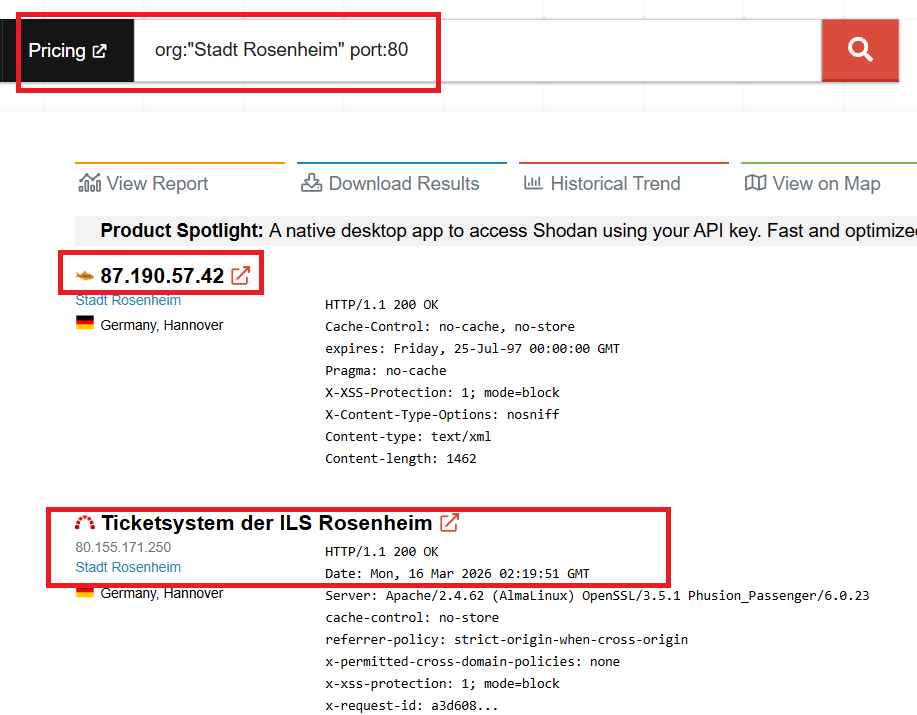917x715 pixels.
Task: Click the Product Spotlight banner text
Action: click(500, 231)
